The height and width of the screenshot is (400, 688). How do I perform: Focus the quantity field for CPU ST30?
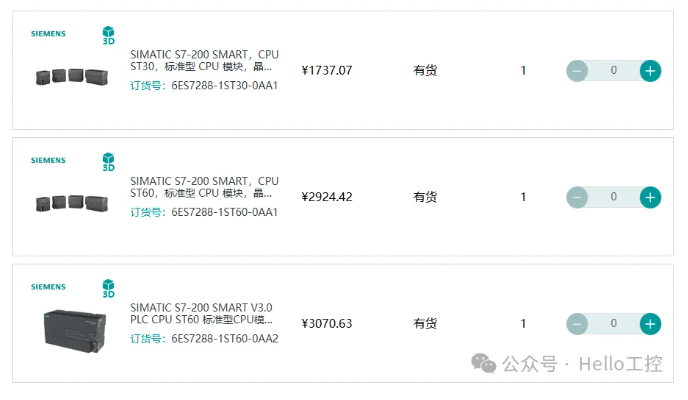tap(613, 71)
